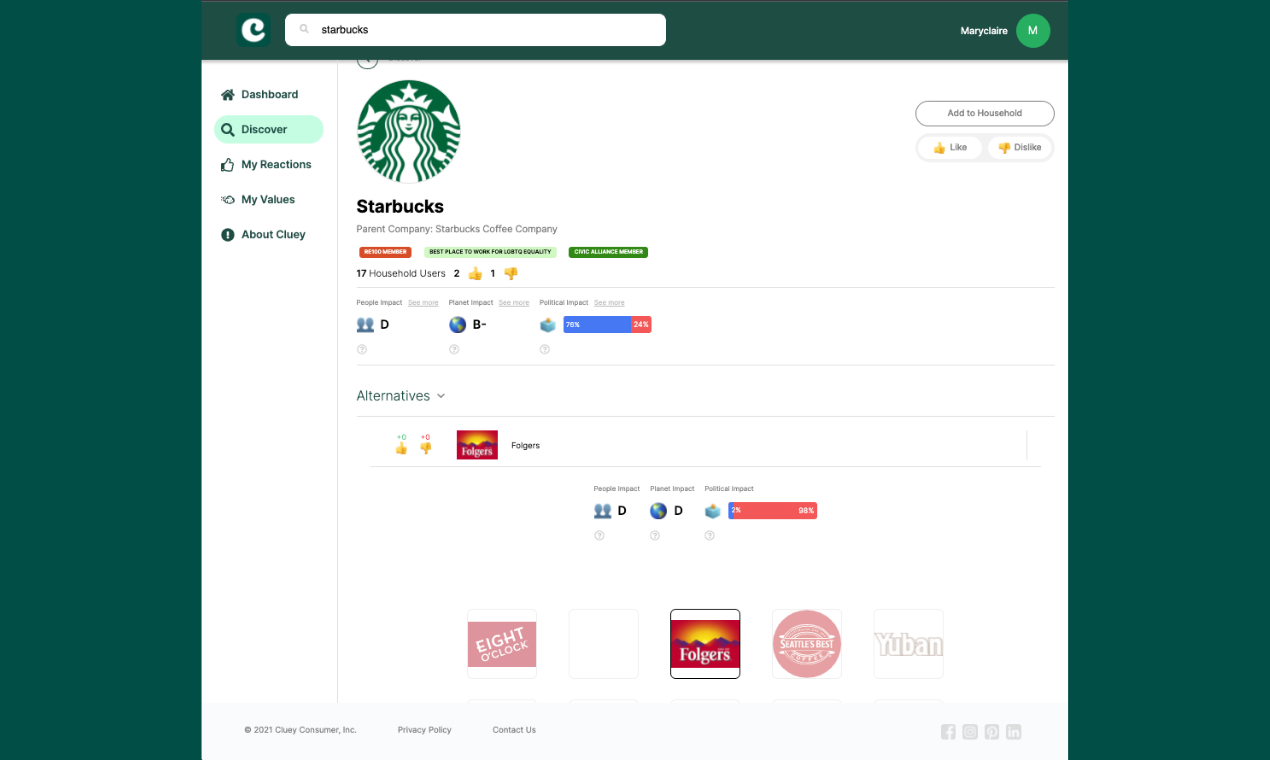Click Parent Company: Starbucks Coffee Company text
The width and height of the screenshot is (1270, 760).
point(457,229)
